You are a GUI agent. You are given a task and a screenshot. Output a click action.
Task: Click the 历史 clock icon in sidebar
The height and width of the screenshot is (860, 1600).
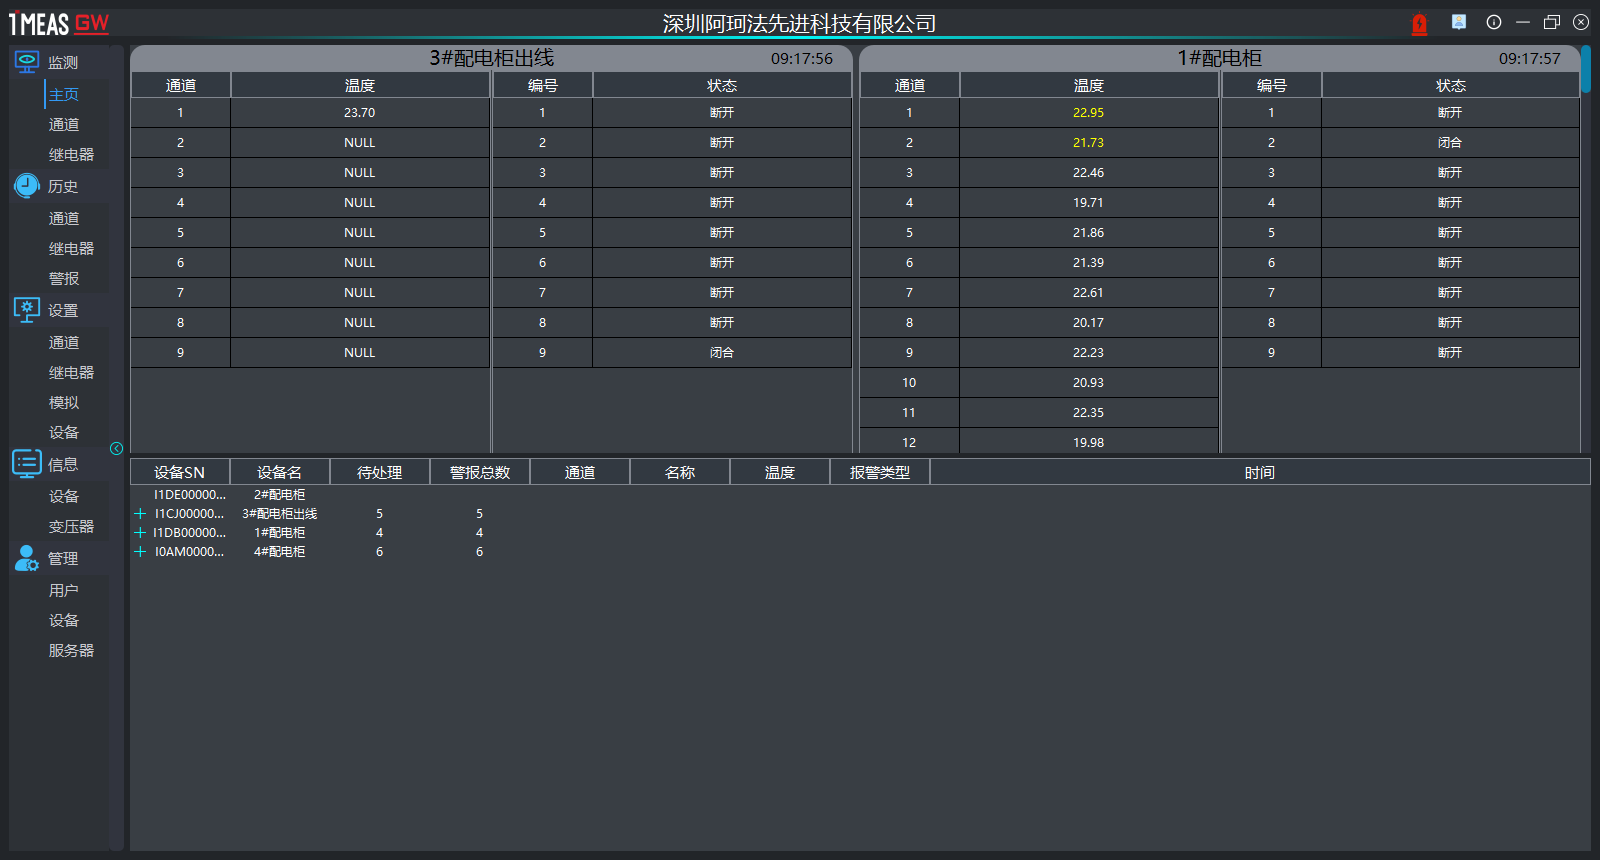click(x=27, y=186)
